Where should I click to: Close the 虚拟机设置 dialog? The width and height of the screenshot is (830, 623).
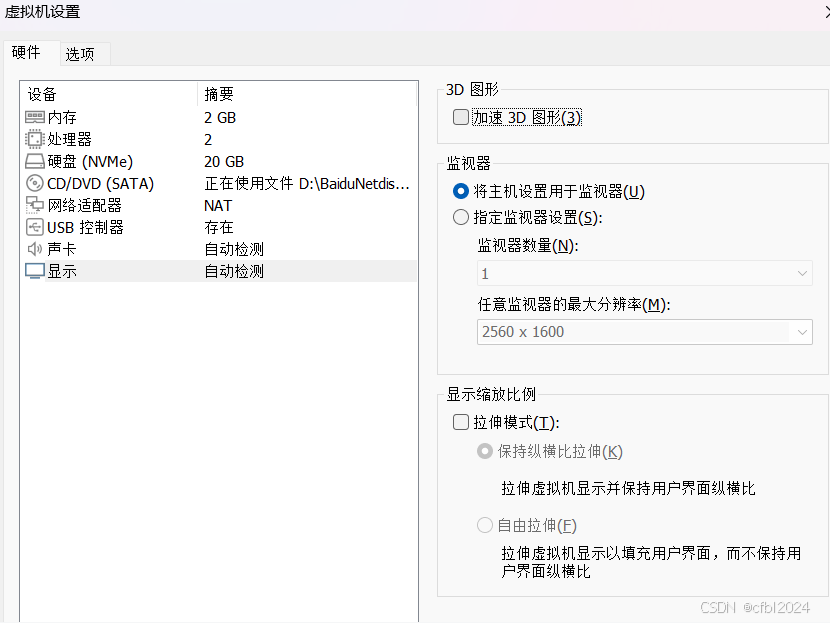pyautogui.click(x=826, y=12)
